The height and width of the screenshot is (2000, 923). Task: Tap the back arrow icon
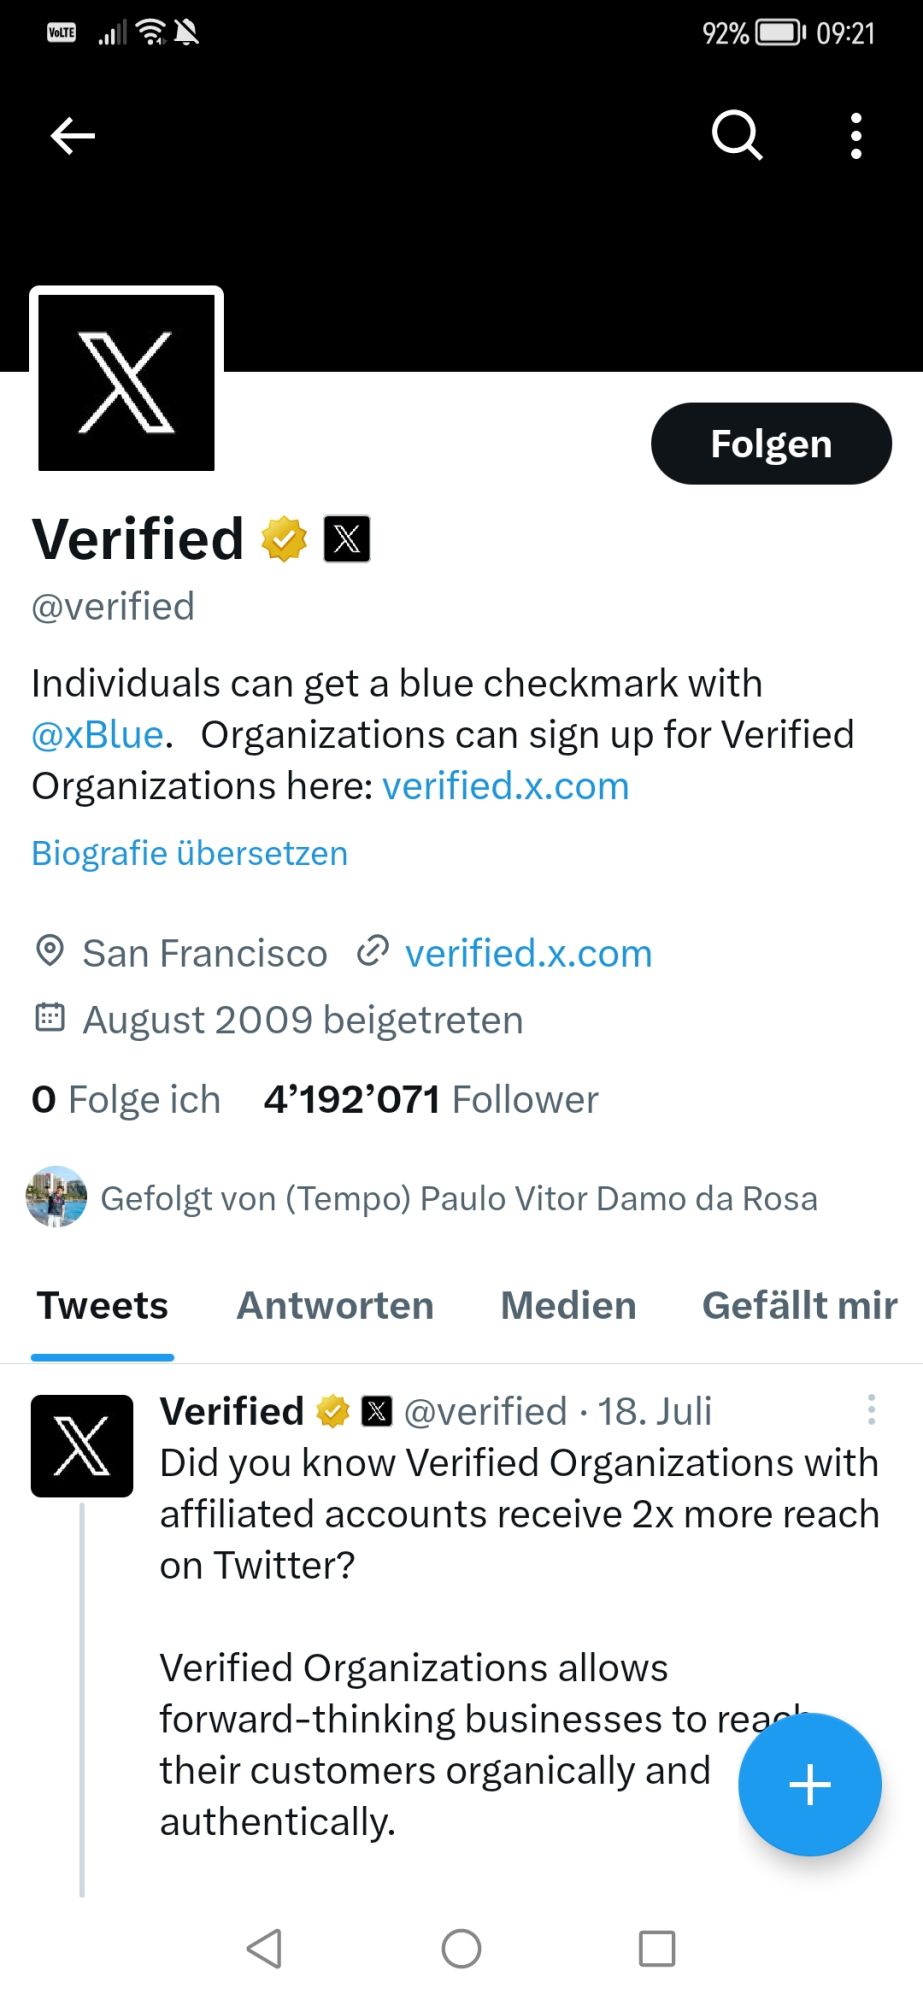tap(72, 136)
